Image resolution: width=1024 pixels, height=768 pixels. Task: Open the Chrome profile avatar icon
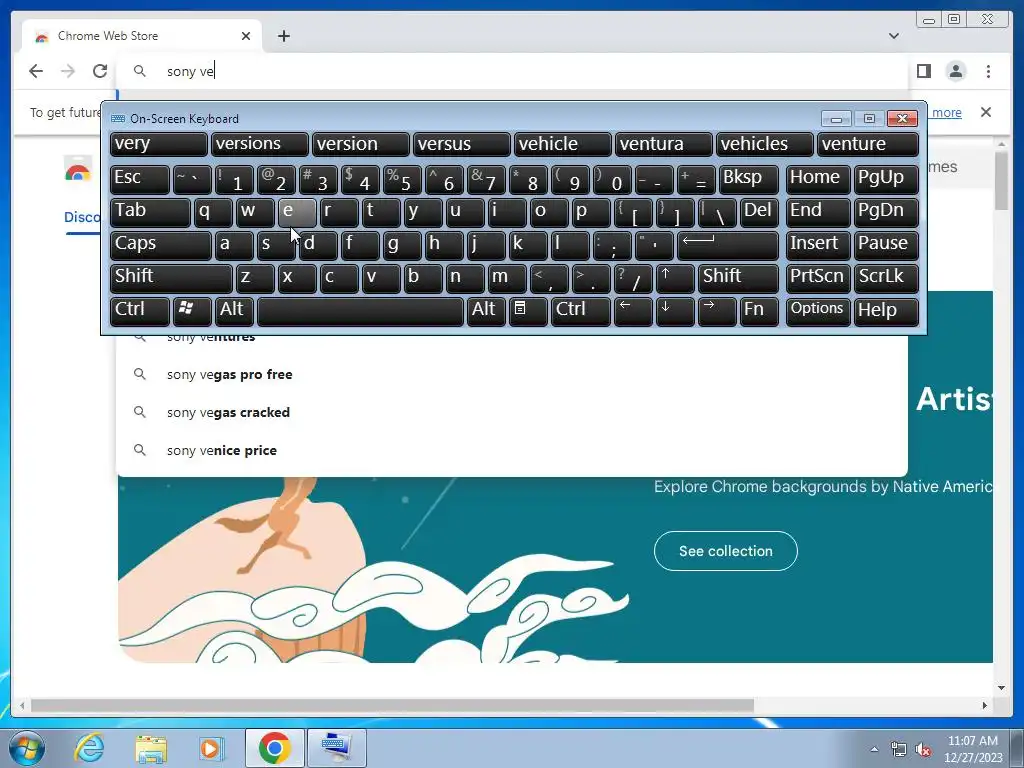point(956,71)
